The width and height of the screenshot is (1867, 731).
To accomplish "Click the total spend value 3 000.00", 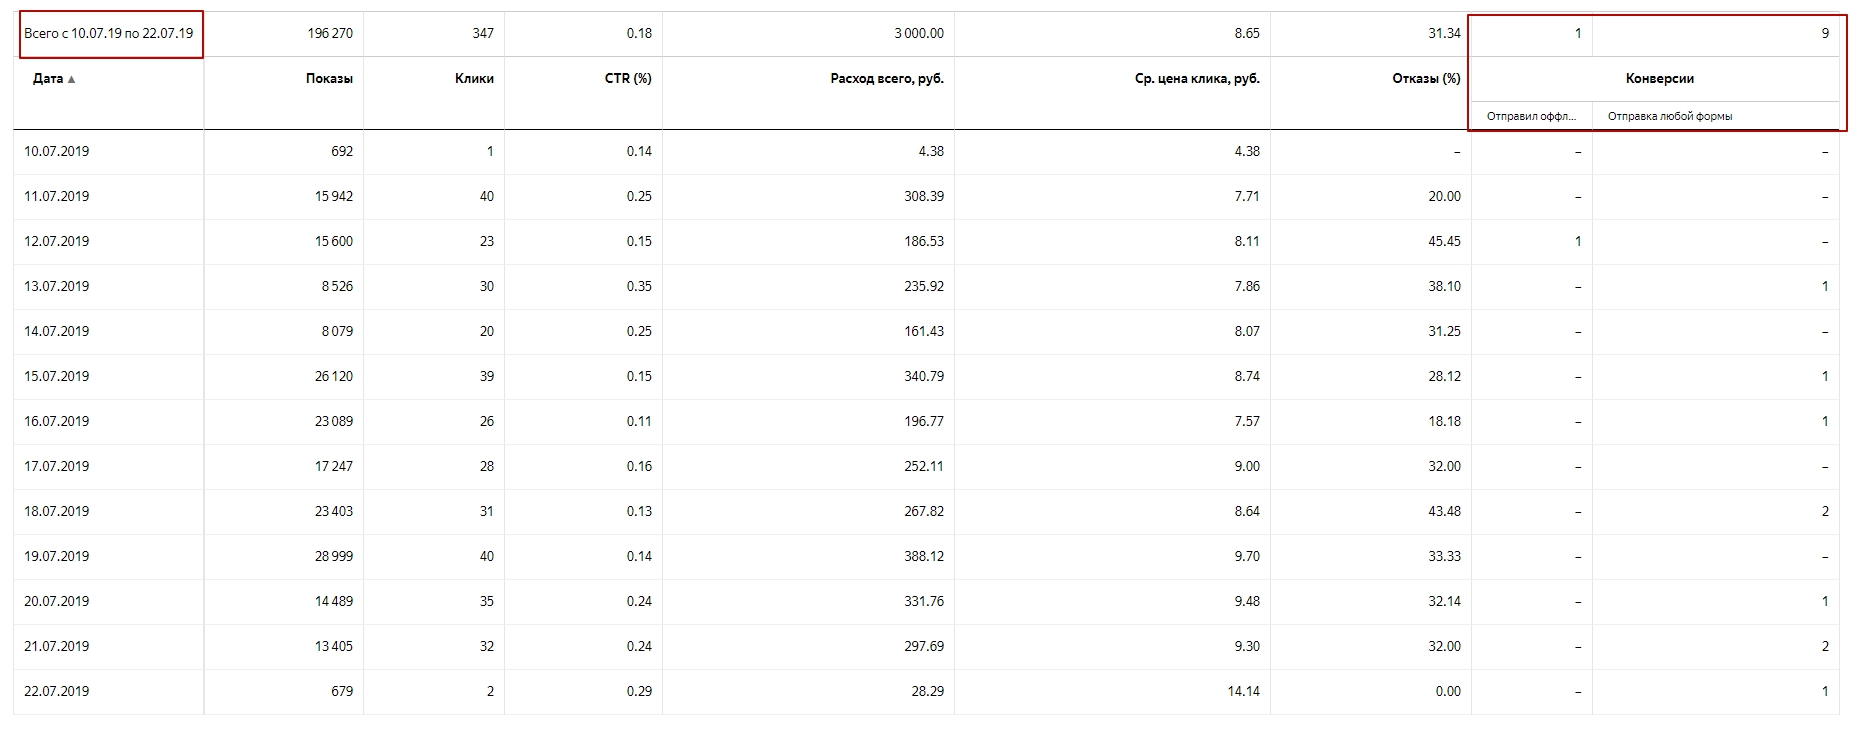I will tap(919, 33).
